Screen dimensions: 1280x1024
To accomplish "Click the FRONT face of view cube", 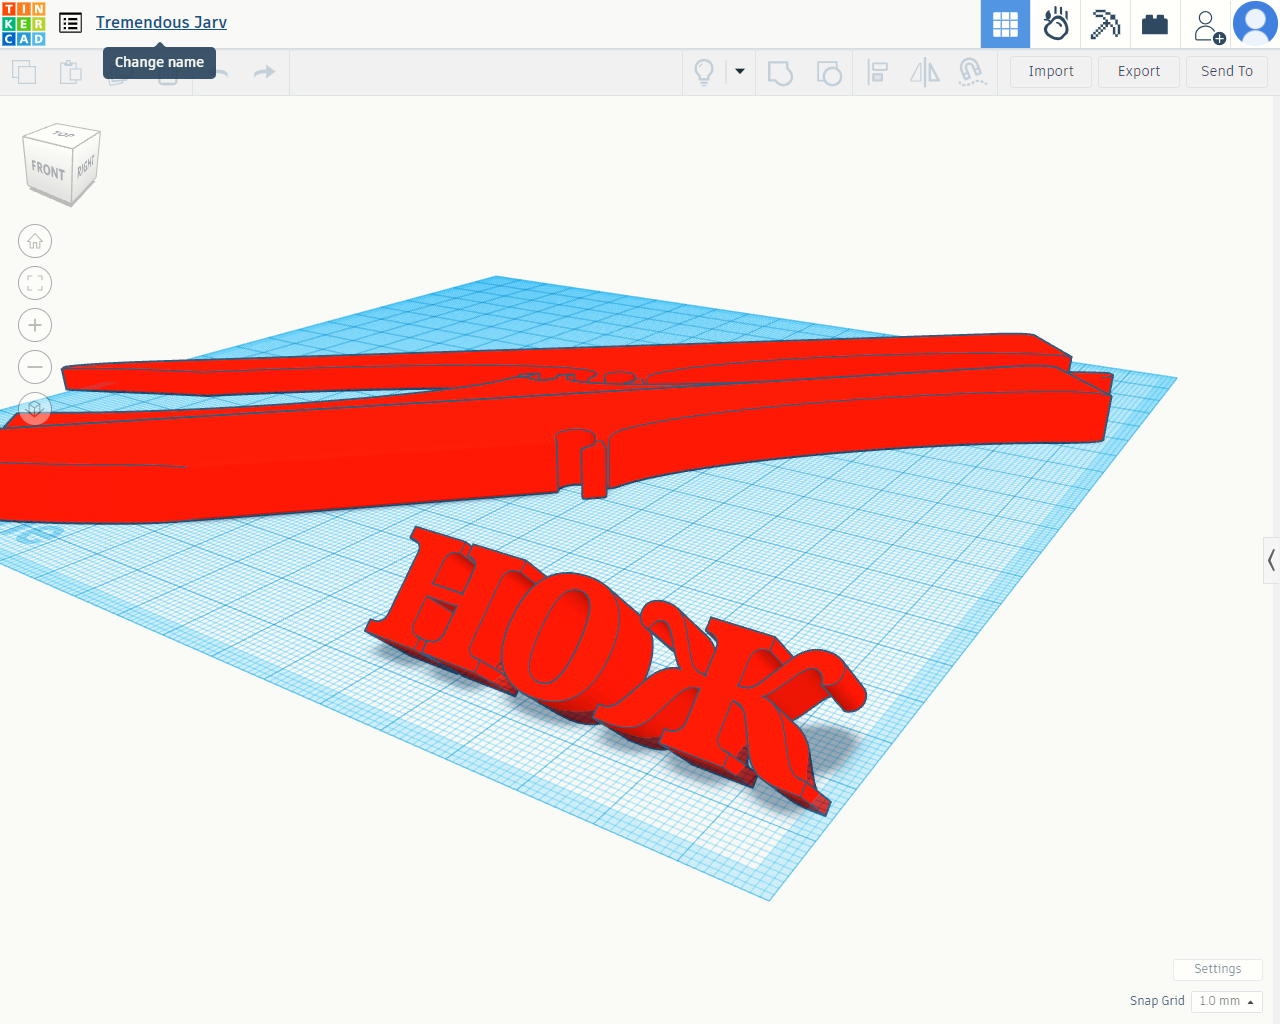I will point(47,170).
